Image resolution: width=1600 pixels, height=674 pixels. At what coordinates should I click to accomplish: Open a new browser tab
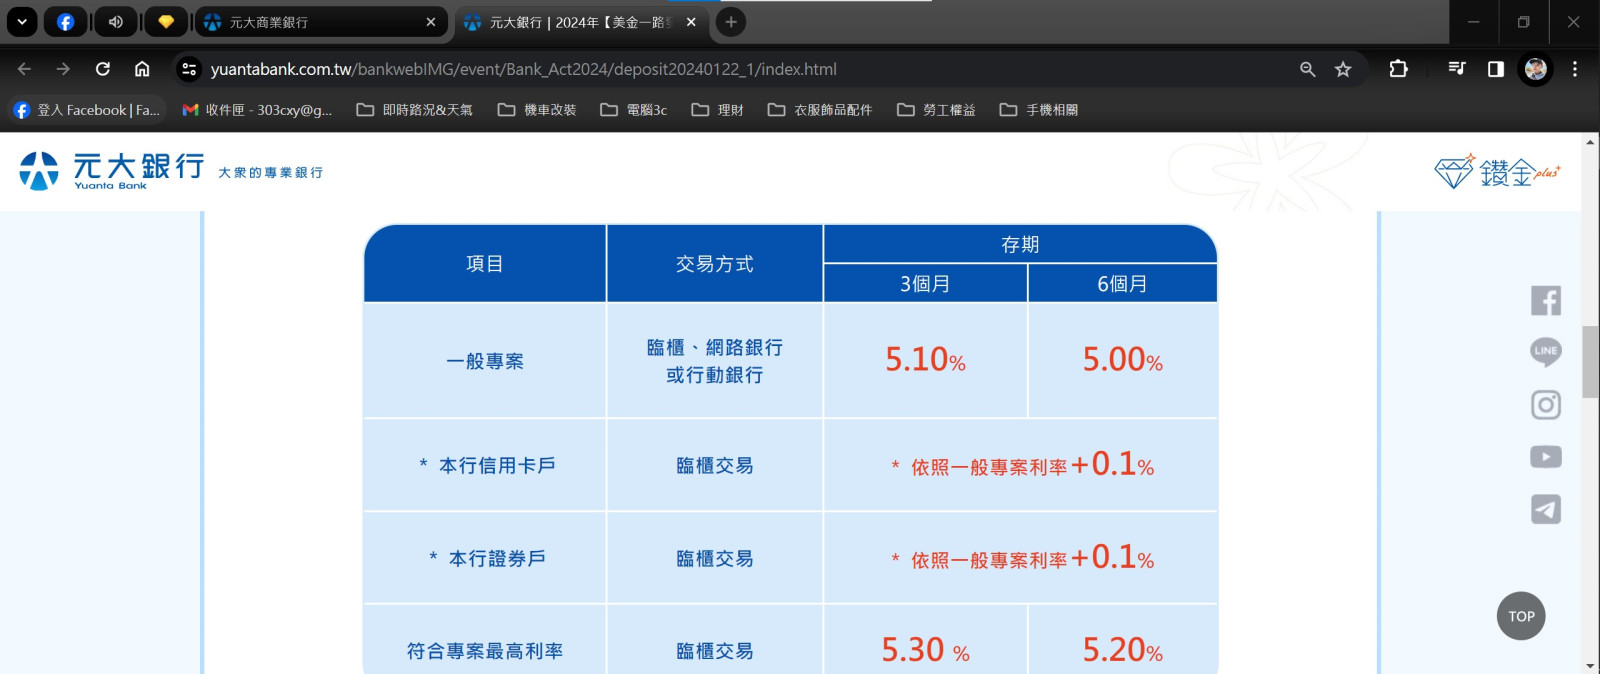point(731,22)
